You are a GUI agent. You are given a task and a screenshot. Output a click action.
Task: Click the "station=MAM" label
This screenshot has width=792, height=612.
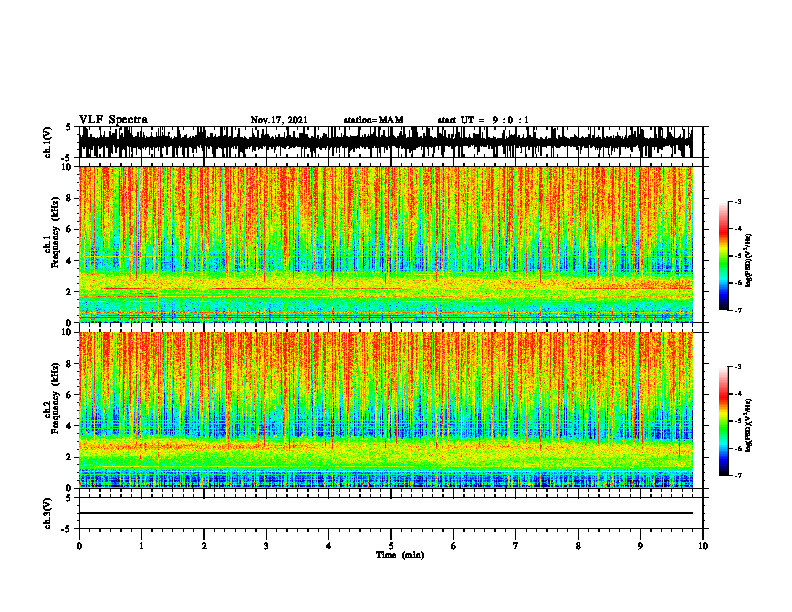[373, 120]
